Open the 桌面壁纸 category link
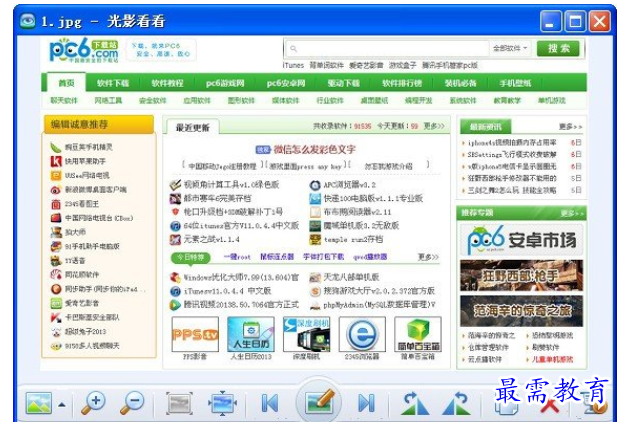 (x=374, y=100)
